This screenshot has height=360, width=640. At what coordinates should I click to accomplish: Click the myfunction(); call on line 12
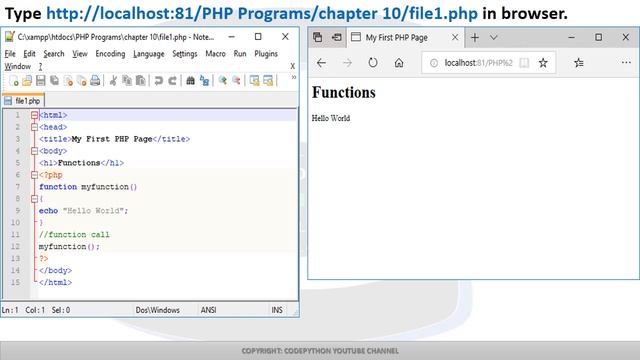[69, 247]
